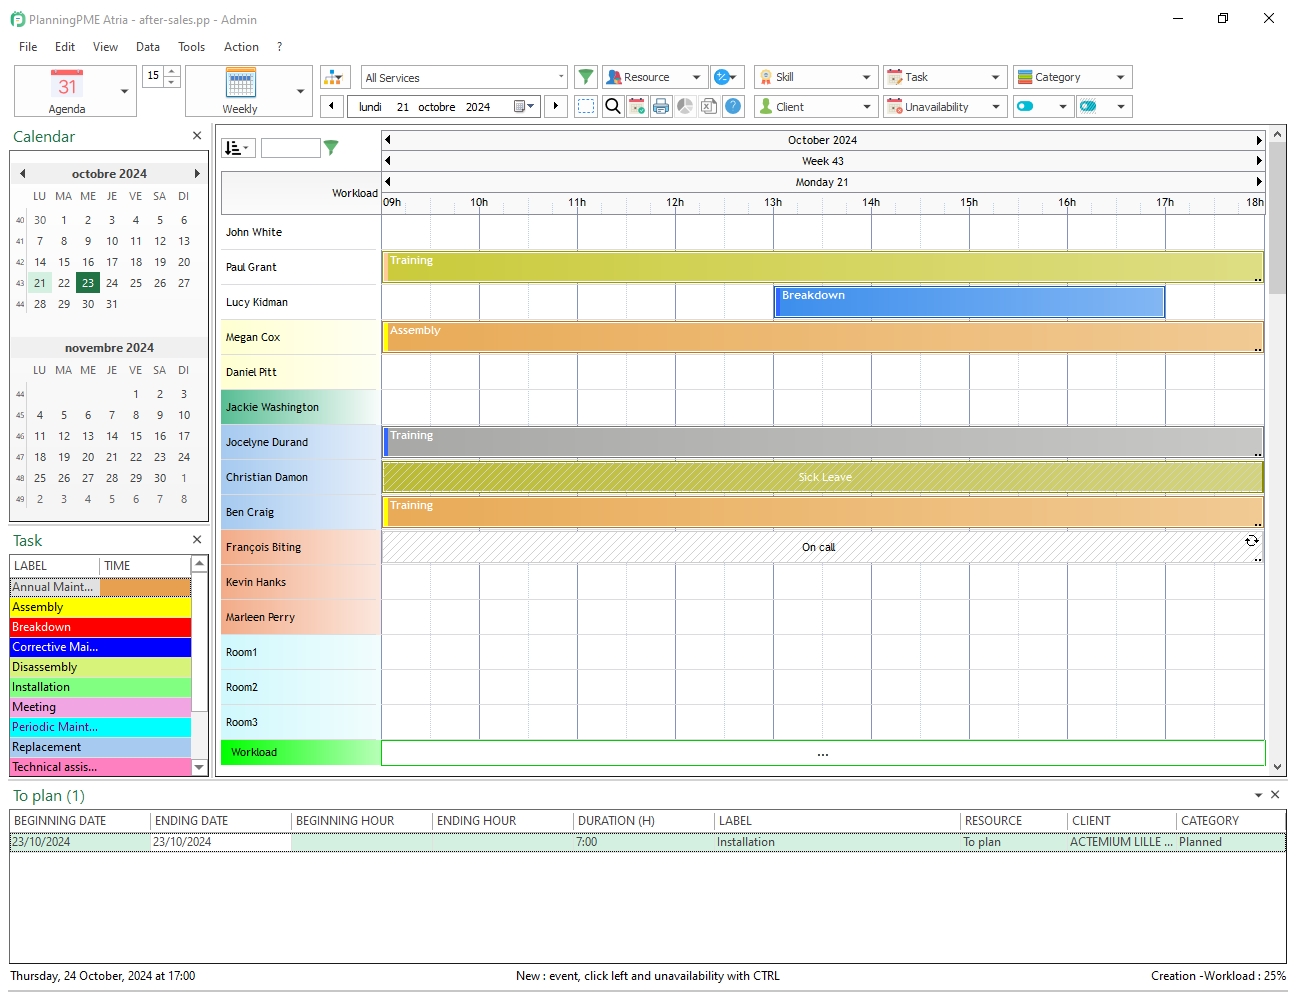This screenshot has width=1296, height=992.
Task: Click the refresh icon on the On call bar
Action: [1251, 541]
